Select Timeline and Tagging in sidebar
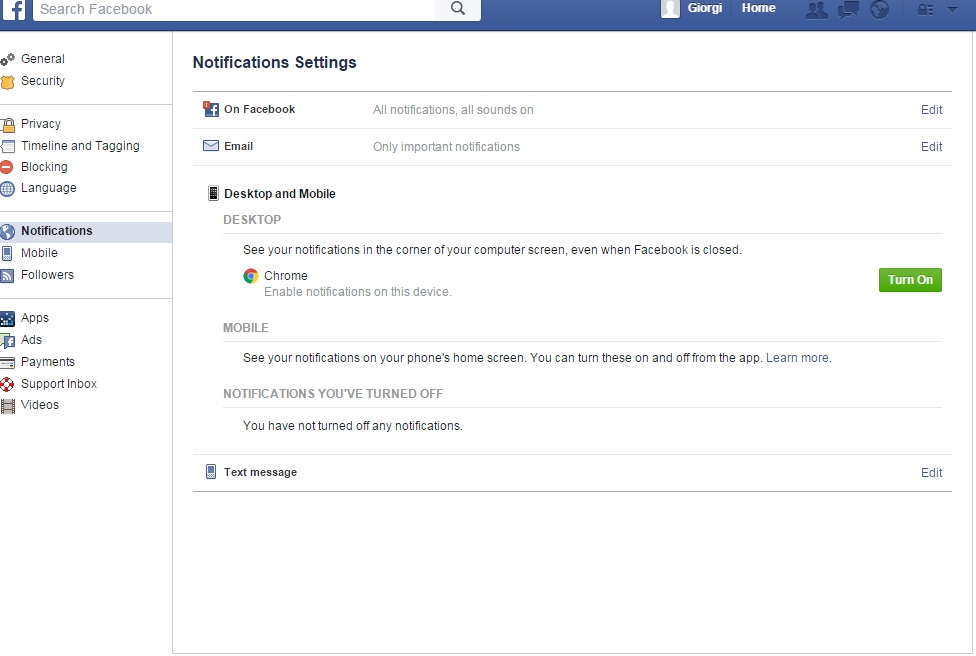Viewport: 976px width, 656px height. coord(80,146)
